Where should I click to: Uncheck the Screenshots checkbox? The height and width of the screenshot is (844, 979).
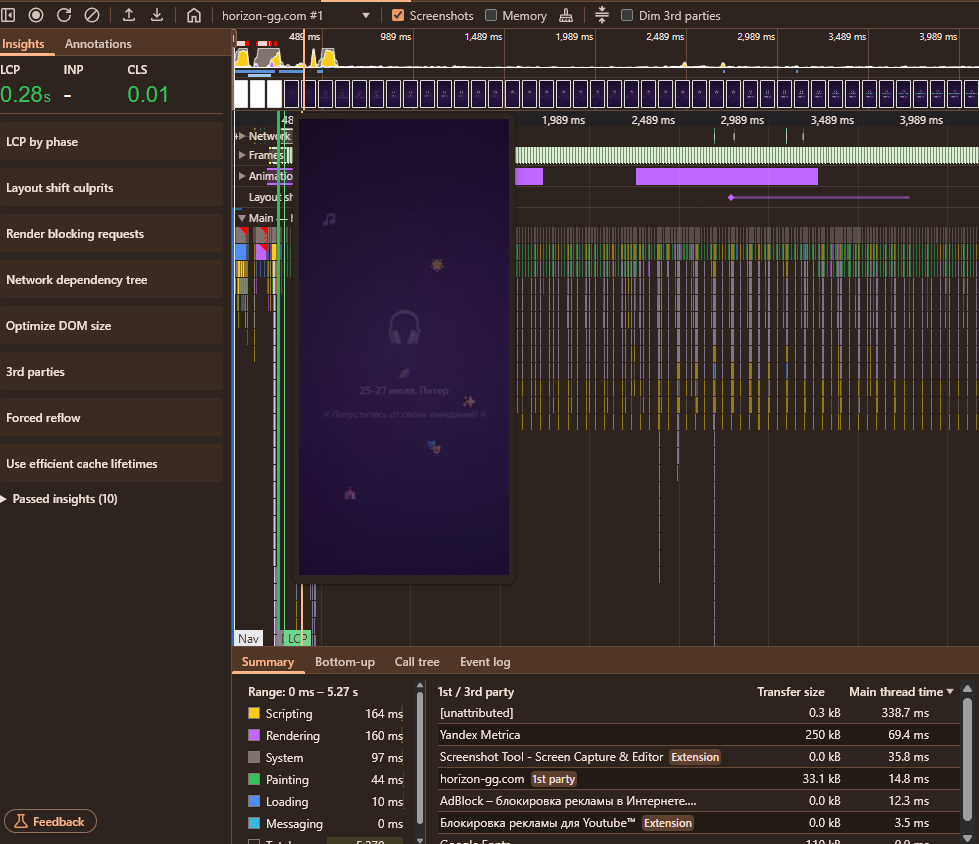398,15
